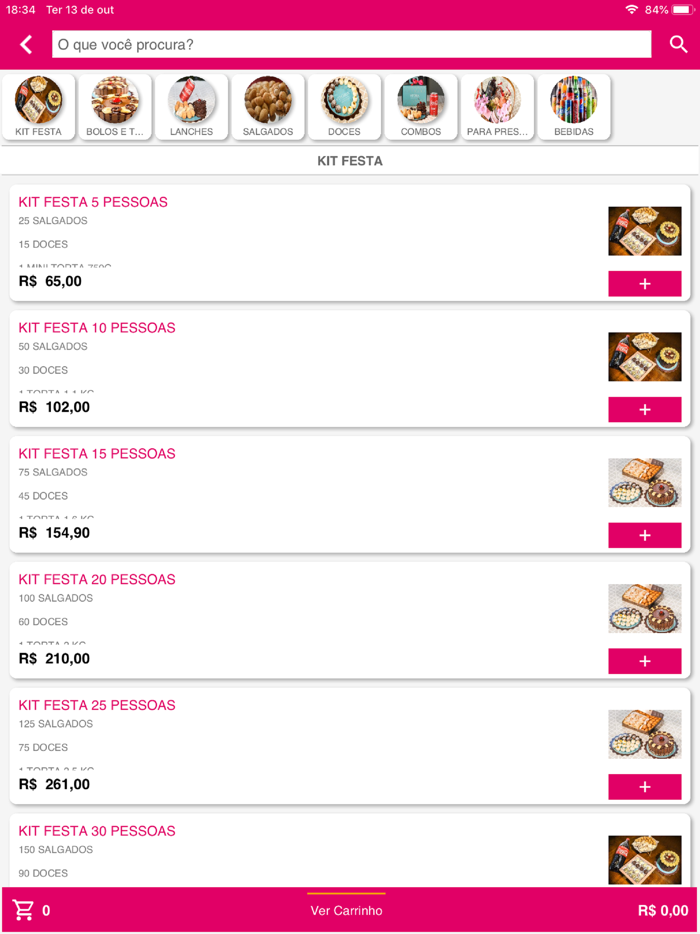Switch to Bolos e Tortas category
The height and width of the screenshot is (934, 700).
coord(115,107)
